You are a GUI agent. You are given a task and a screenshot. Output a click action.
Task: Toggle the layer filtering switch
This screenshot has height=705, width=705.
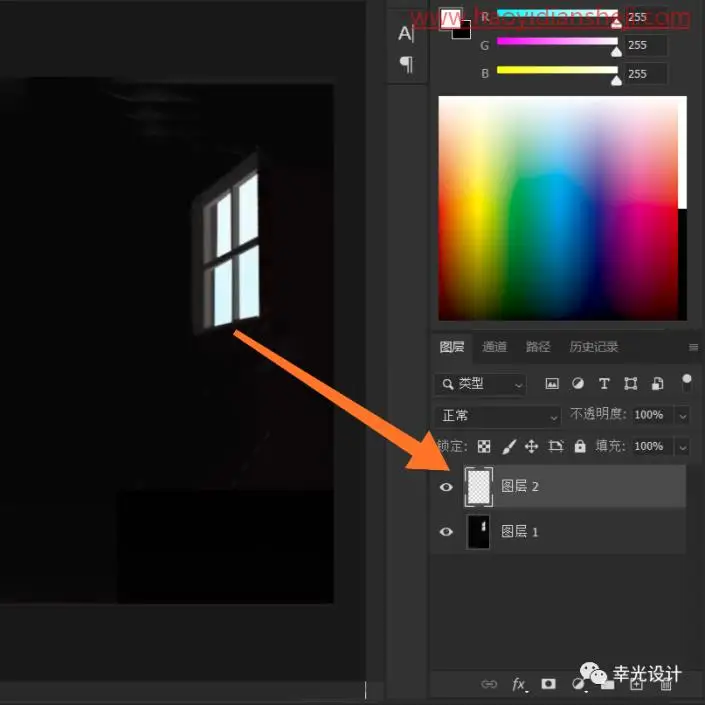(687, 383)
